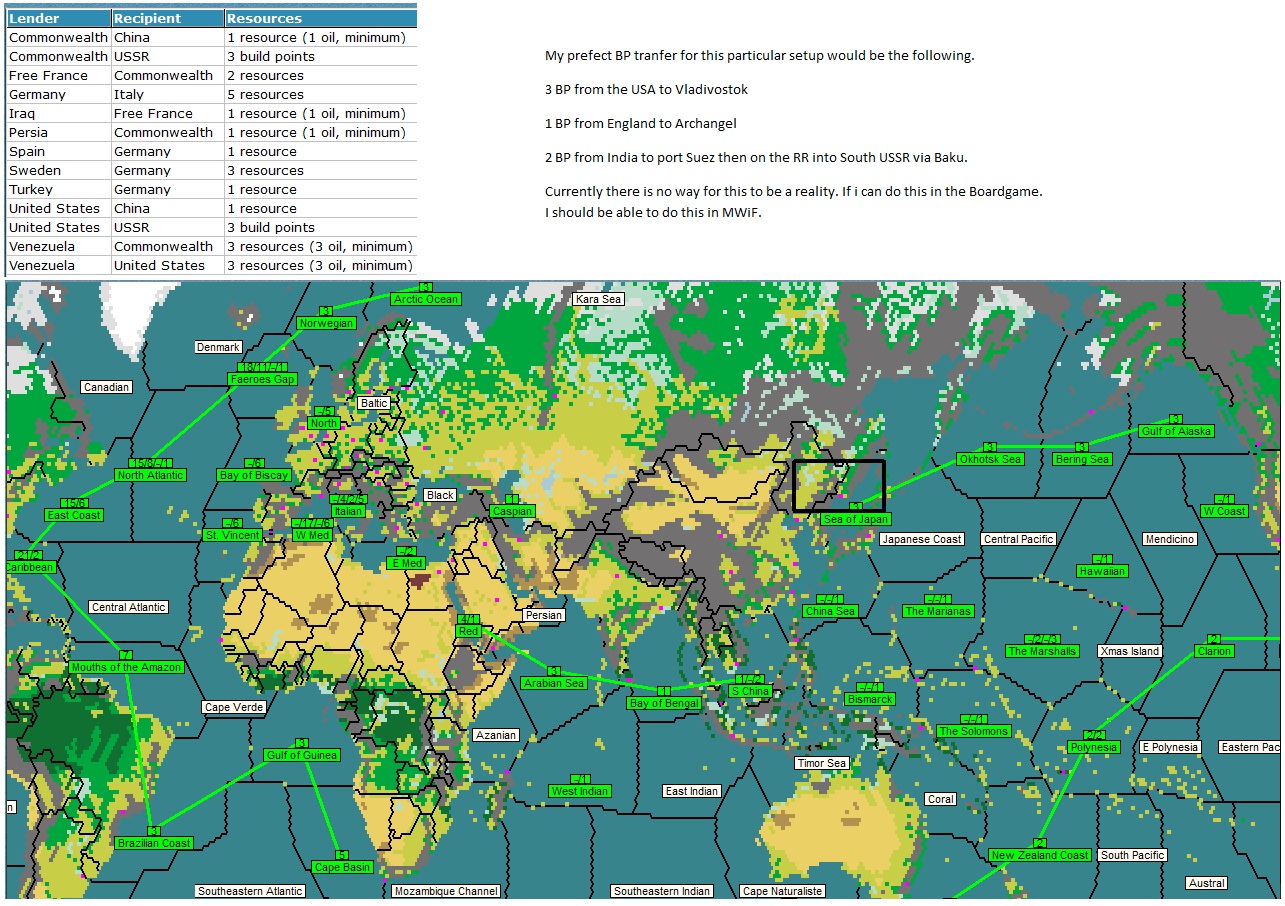Image resolution: width=1285 pixels, height=906 pixels.
Task: Select the Sweden lender cell
Action: click(x=58, y=170)
